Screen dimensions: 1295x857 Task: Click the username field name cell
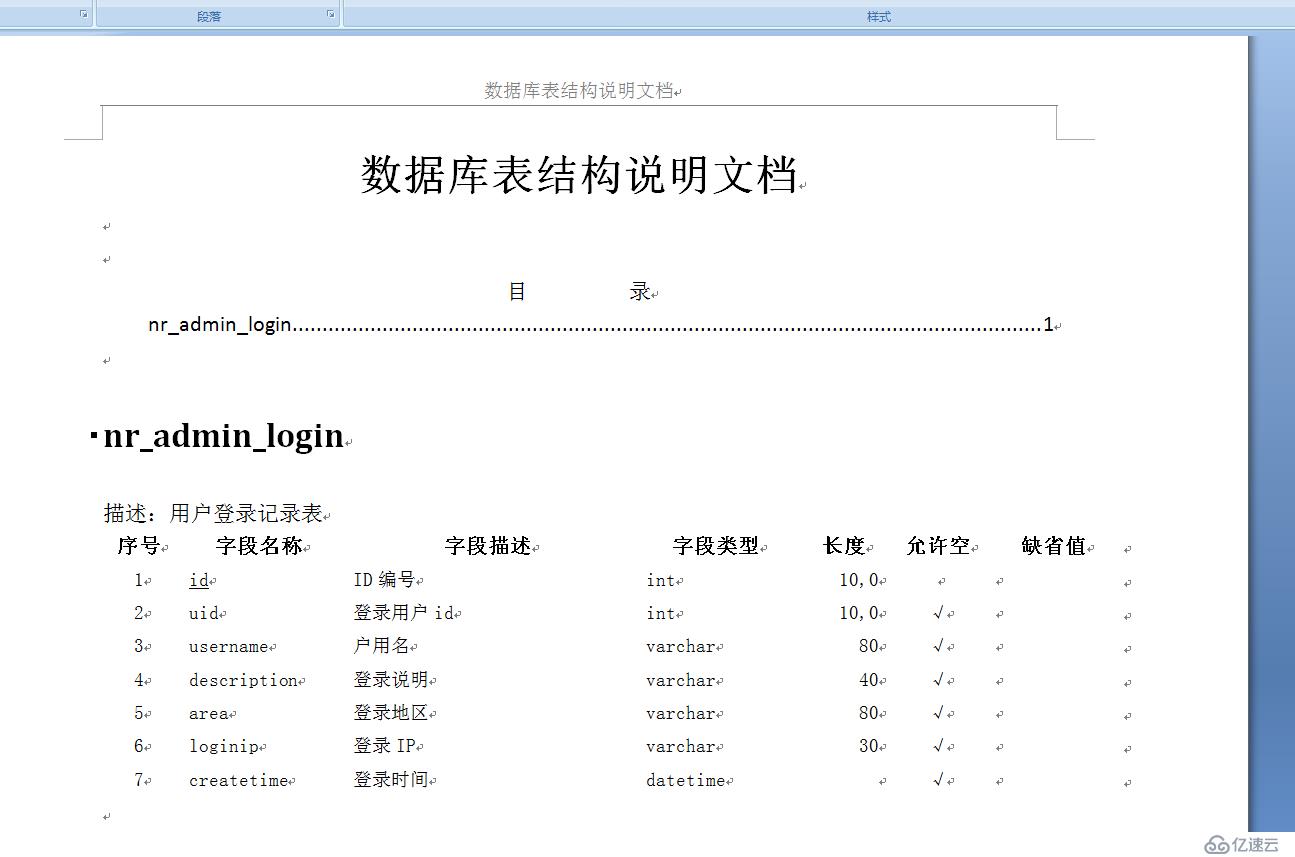tap(229, 647)
